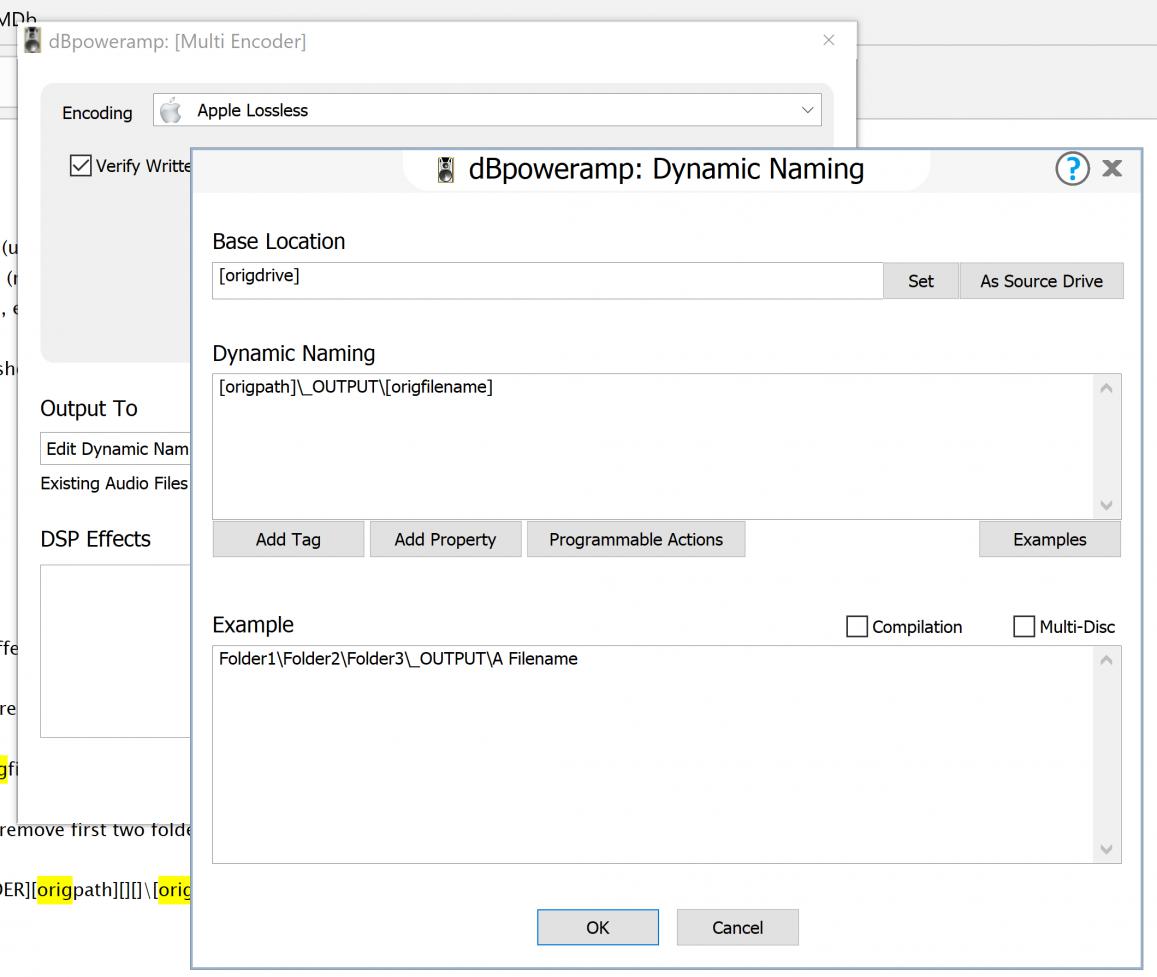
Task: Click the Multi Encoder window speaker icon
Action: coord(33,41)
